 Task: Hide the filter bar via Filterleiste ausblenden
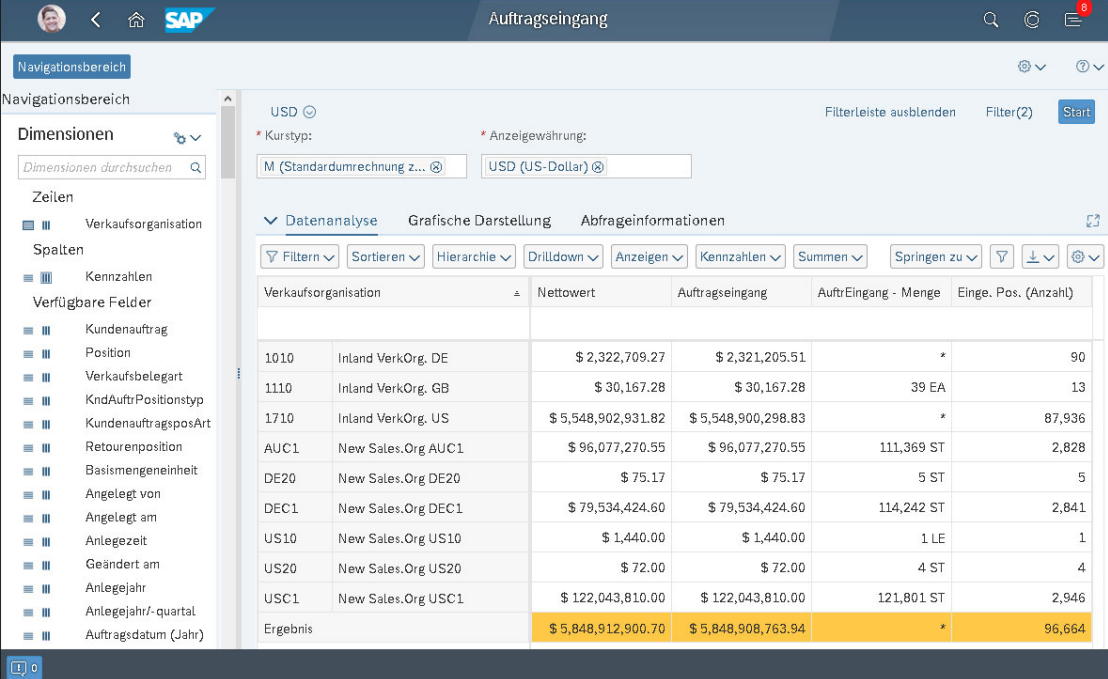890,112
